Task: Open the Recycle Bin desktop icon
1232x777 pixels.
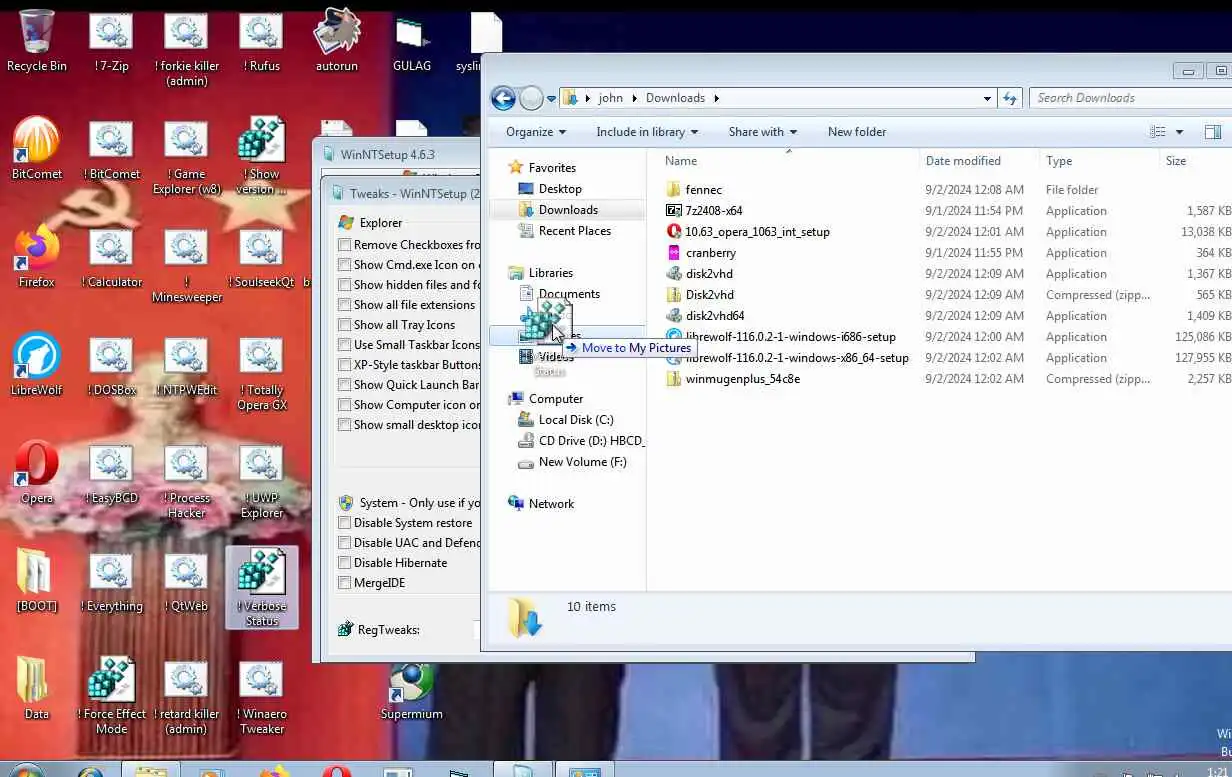Action: (x=37, y=42)
